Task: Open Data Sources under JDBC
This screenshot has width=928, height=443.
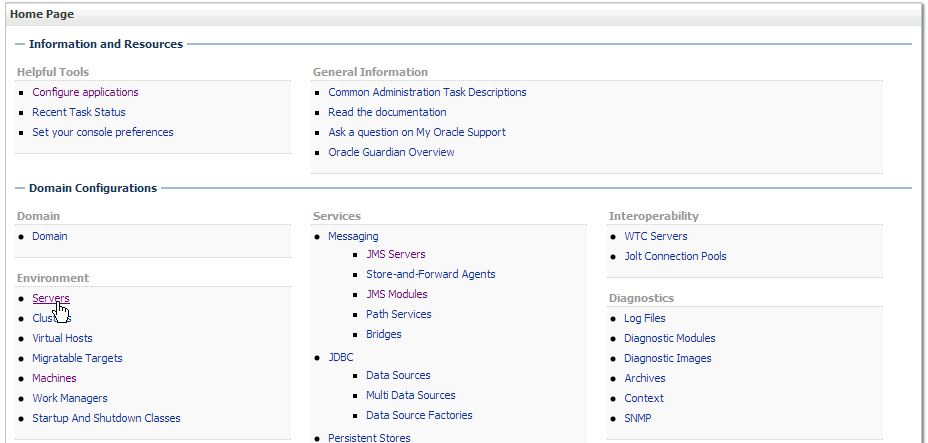Action: click(x=398, y=376)
